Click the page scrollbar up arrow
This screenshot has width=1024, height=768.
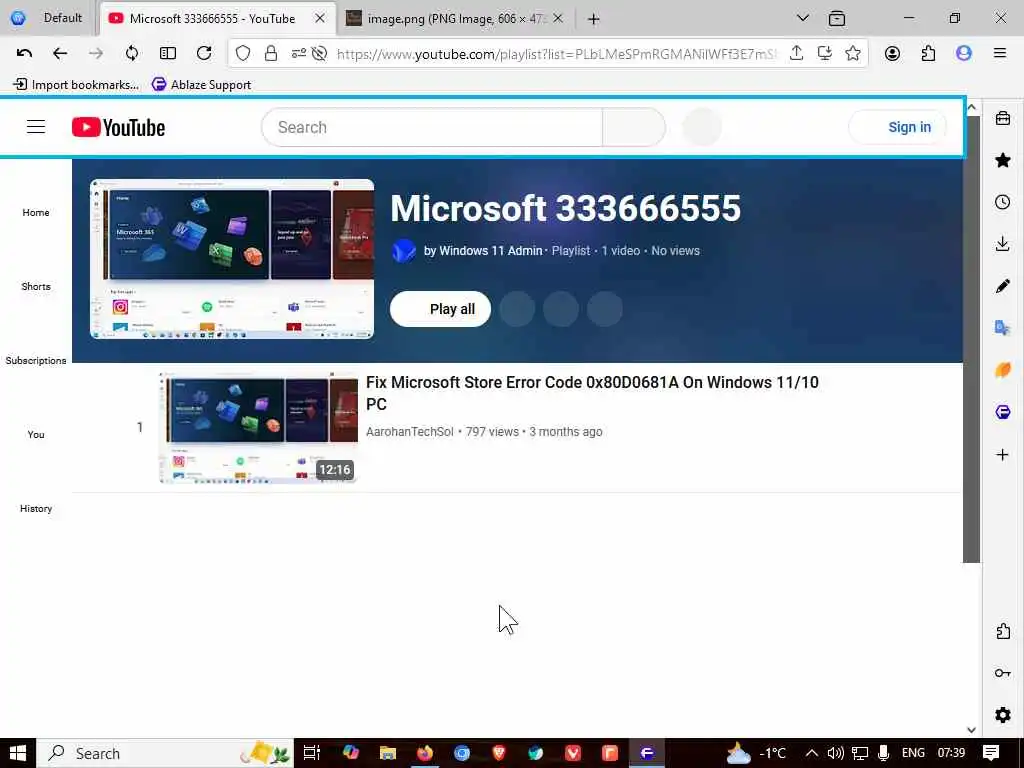click(972, 107)
